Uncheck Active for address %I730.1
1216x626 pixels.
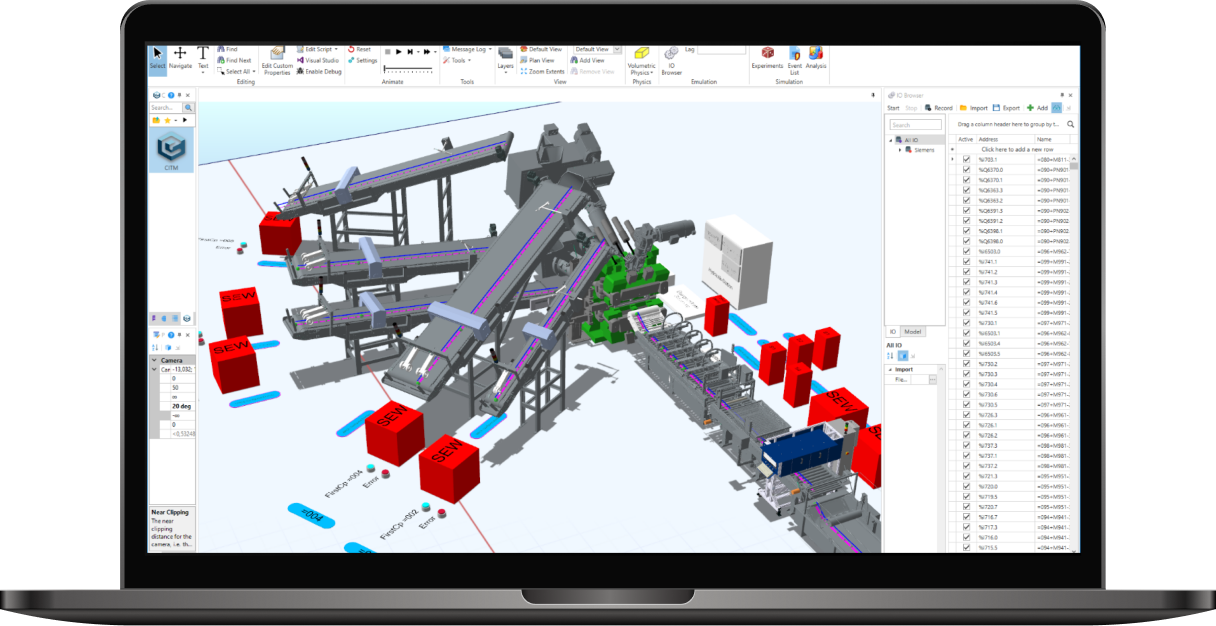pyautogui.click(x=966, y=323)
